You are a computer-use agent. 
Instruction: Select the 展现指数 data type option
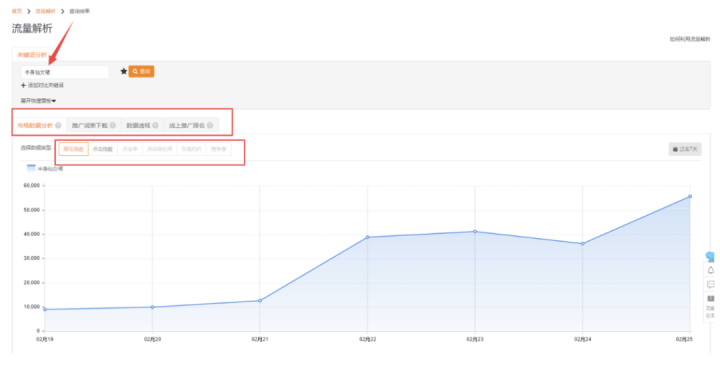[73, 149]
